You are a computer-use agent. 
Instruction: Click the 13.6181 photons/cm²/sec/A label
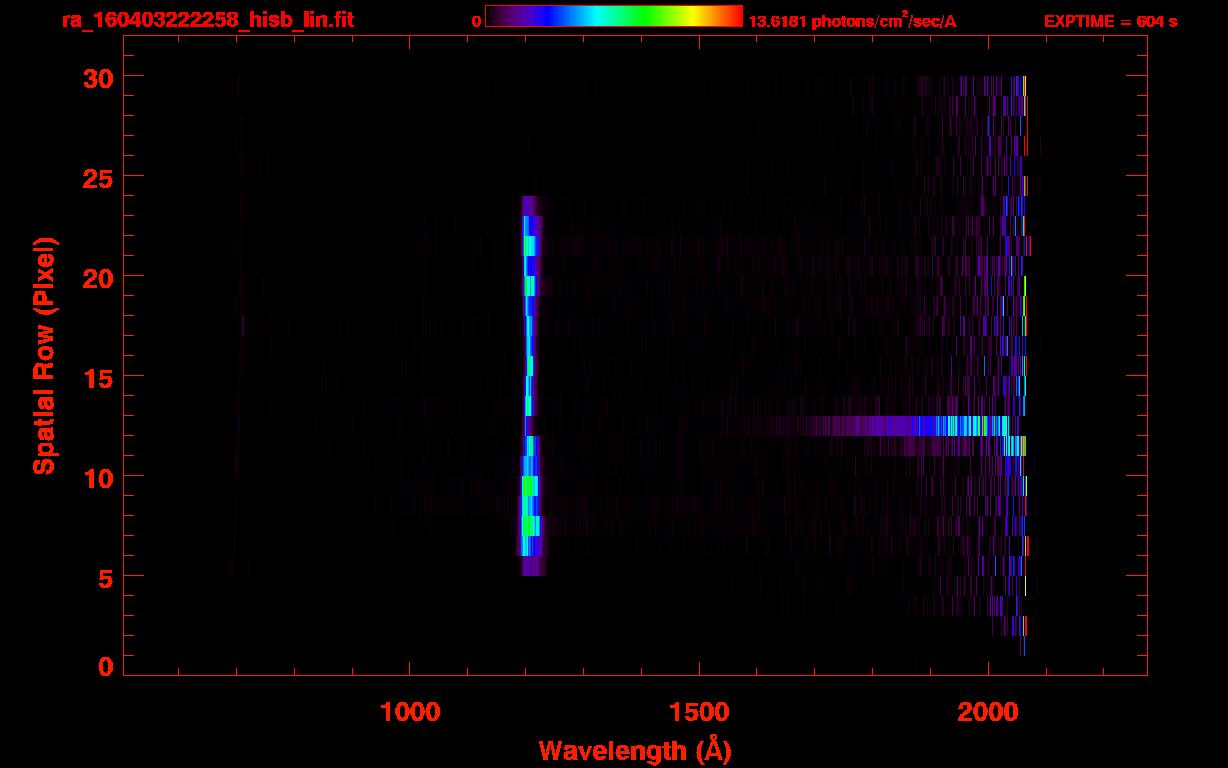[x=852, y=21]
